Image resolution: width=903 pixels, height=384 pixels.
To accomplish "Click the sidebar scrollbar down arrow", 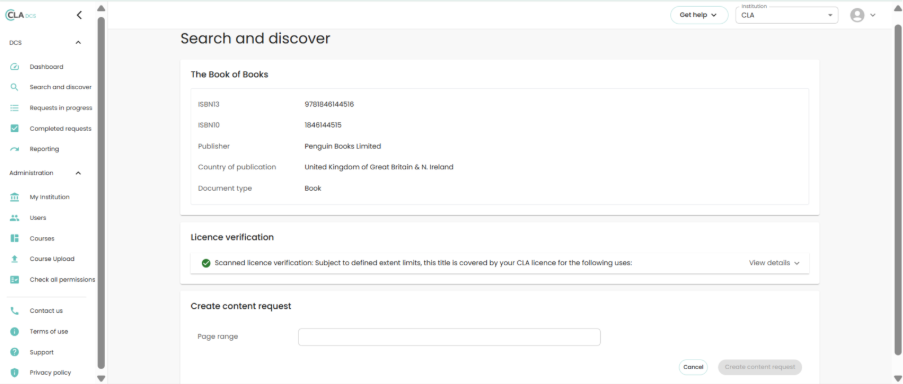I will pos(101,378).
